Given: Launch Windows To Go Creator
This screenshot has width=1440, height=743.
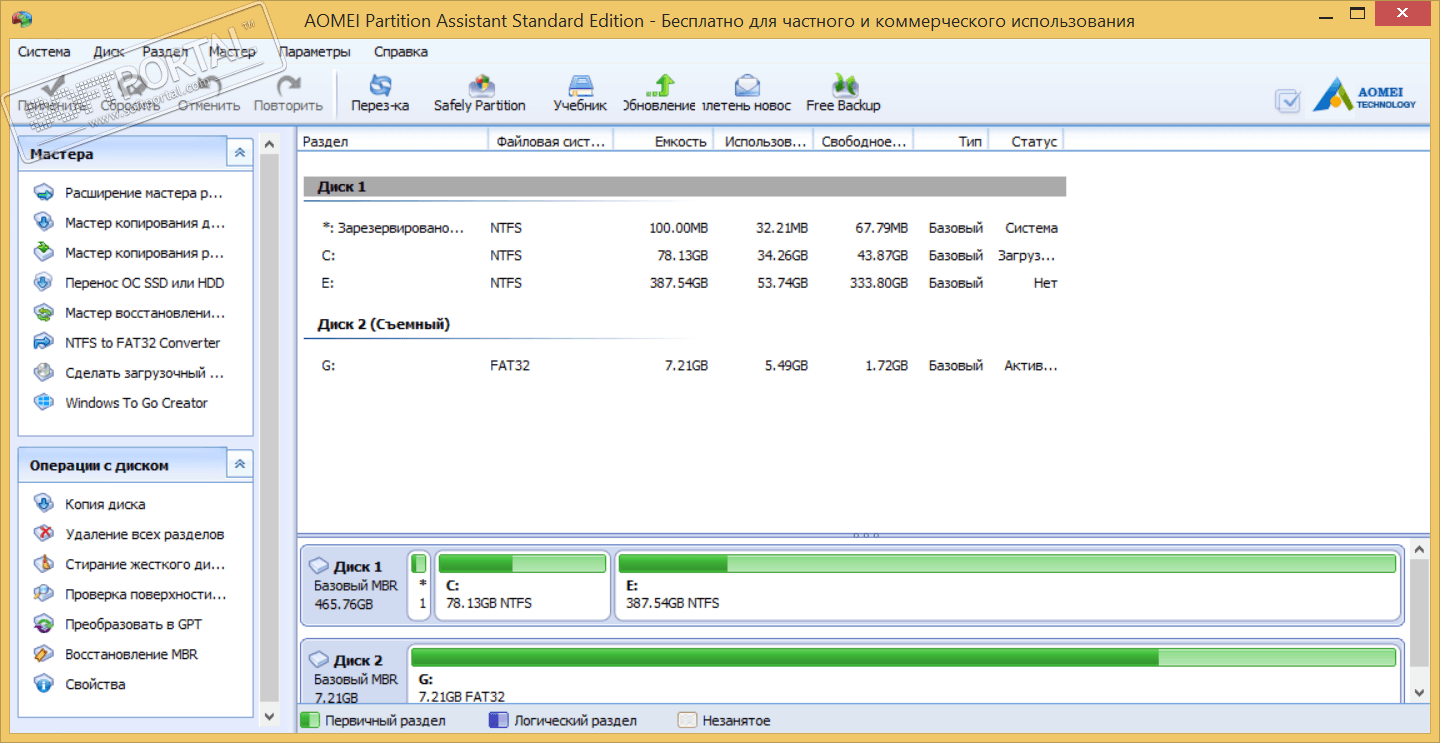Looking at the screenshot, I should pos(120,403).
